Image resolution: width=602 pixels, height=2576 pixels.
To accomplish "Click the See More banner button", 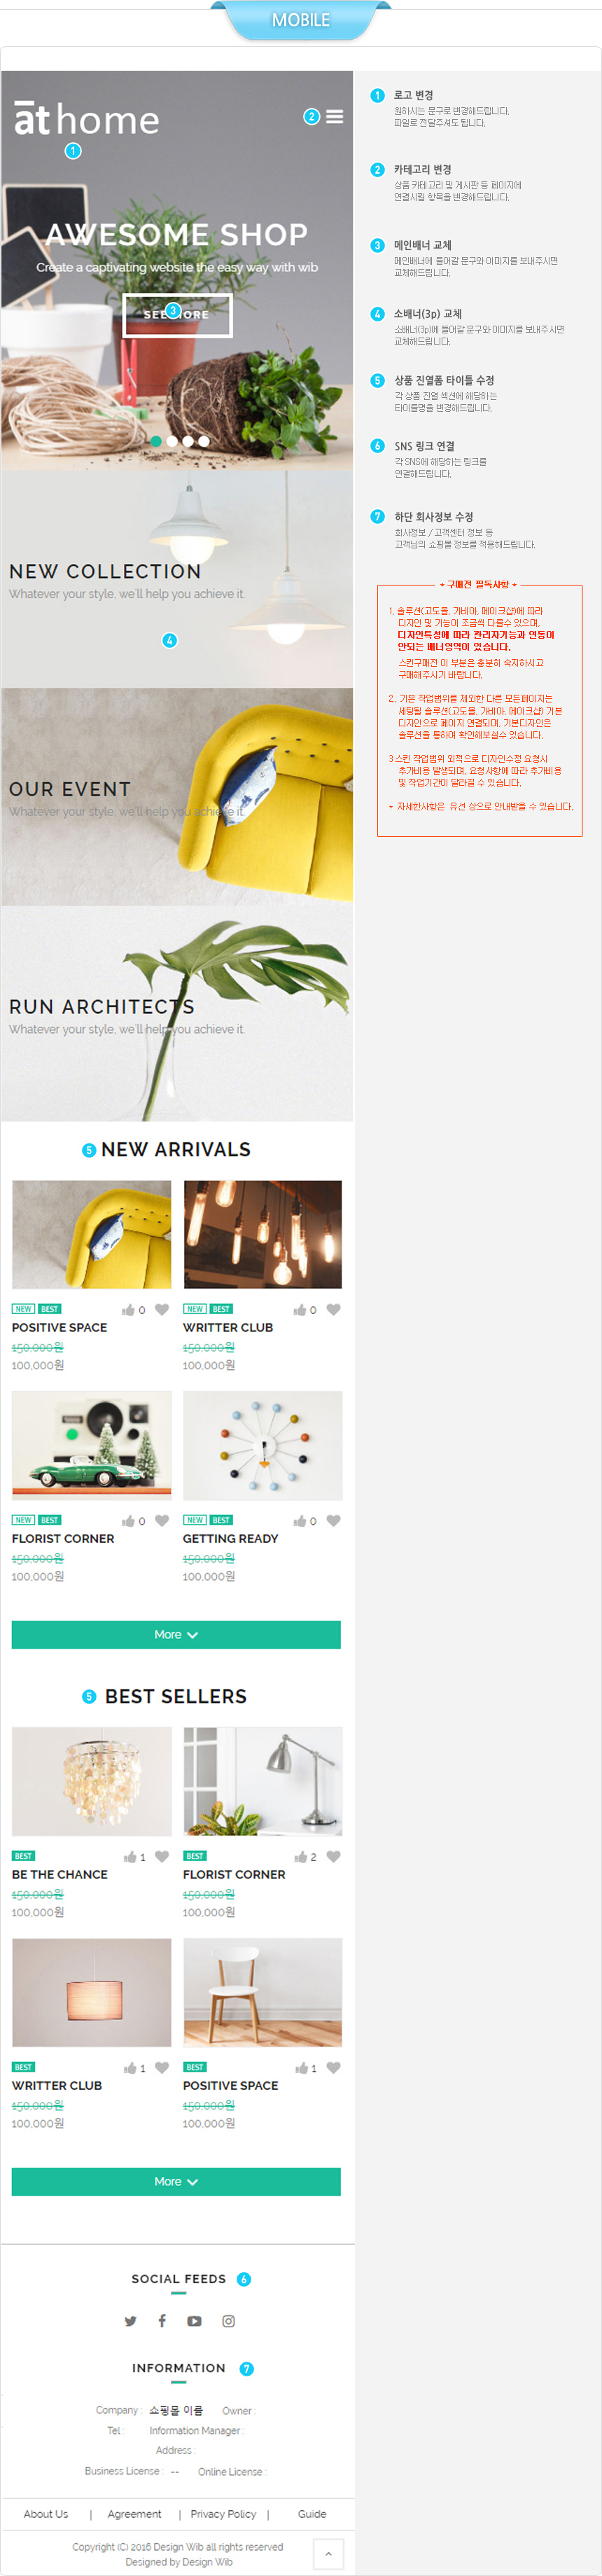I will click(x=177, y=315).
